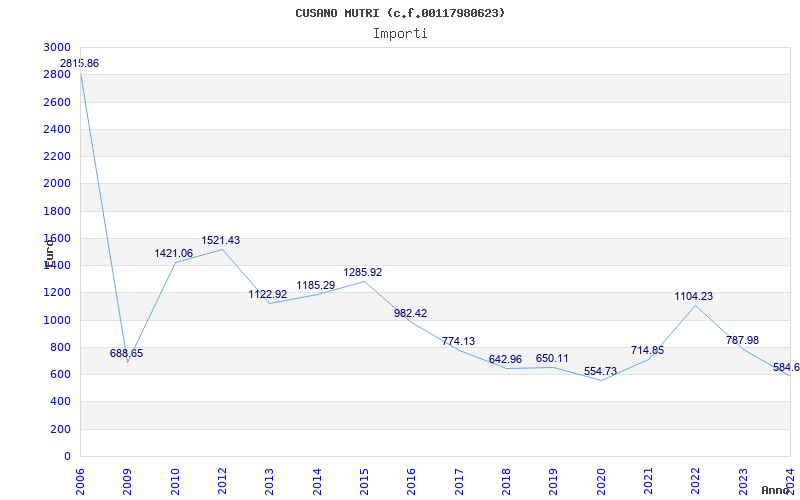Image resolution: width=800 pixels, height=500 pixels.
Task: Click the x-axis year 2014
Action: pyautogui.click(x=317, y=482)
